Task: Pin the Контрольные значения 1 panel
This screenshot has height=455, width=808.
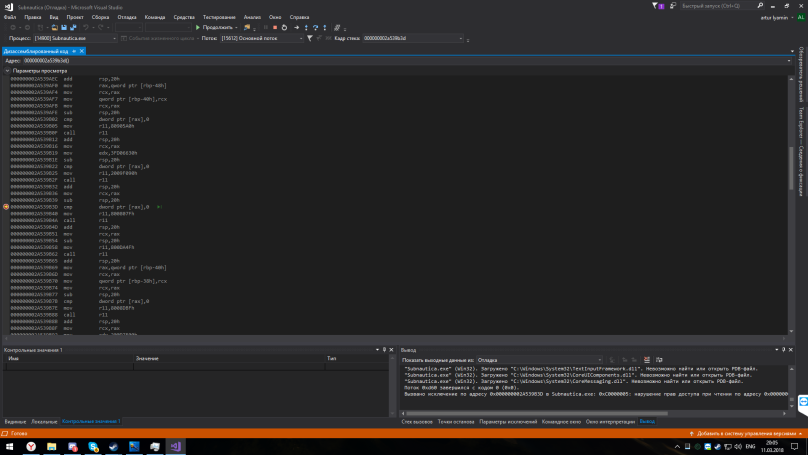Action: pyautogui.click(x=384, y=349)
